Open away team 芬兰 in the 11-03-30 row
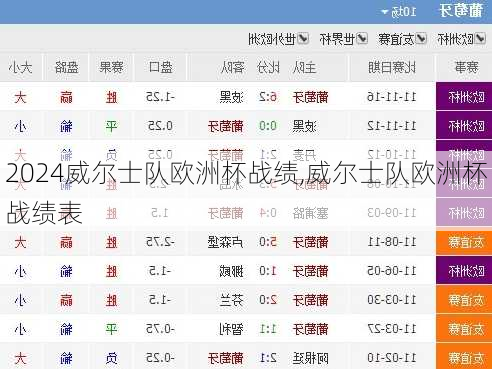Screen dimensions: 492x369 click(232, 300)
